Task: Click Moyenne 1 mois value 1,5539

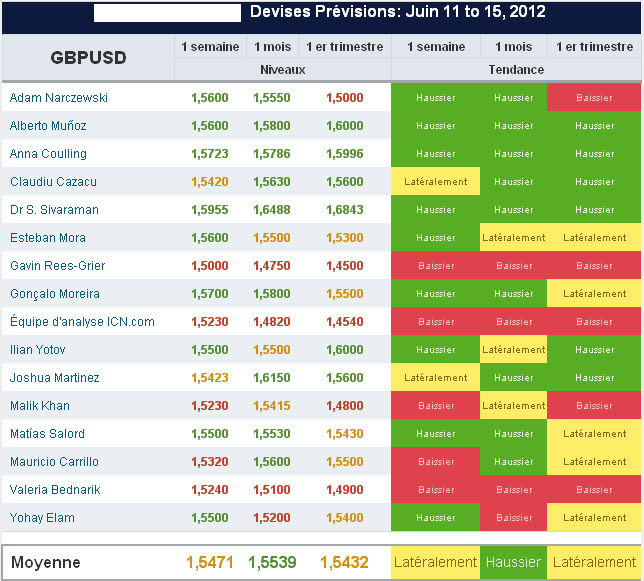Action: [272, 562]
